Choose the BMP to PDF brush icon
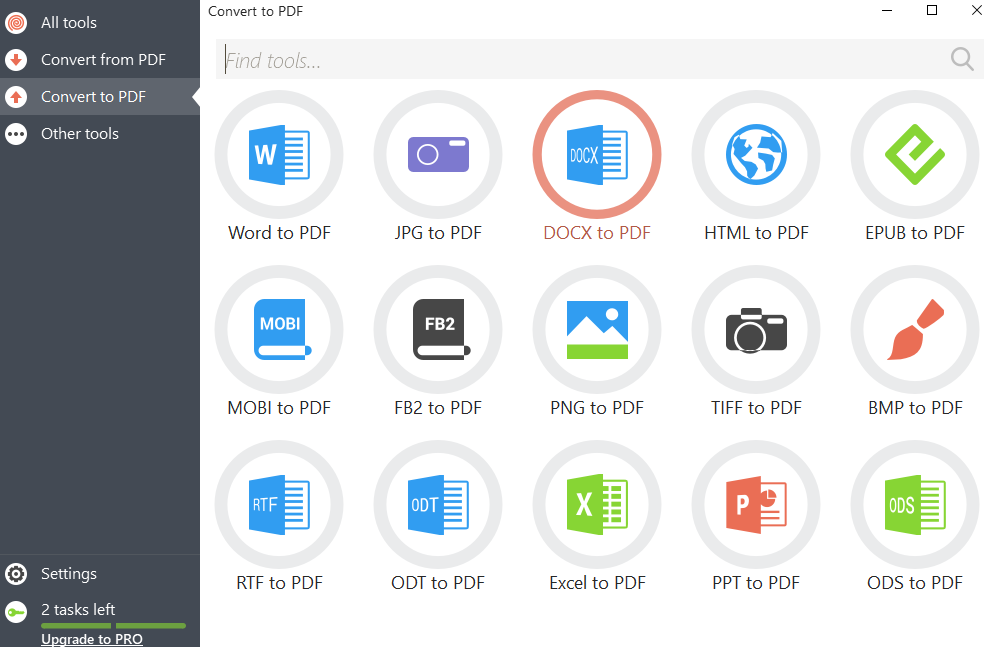The width and height of the screenshot is (992, 647). click(915, 330)
